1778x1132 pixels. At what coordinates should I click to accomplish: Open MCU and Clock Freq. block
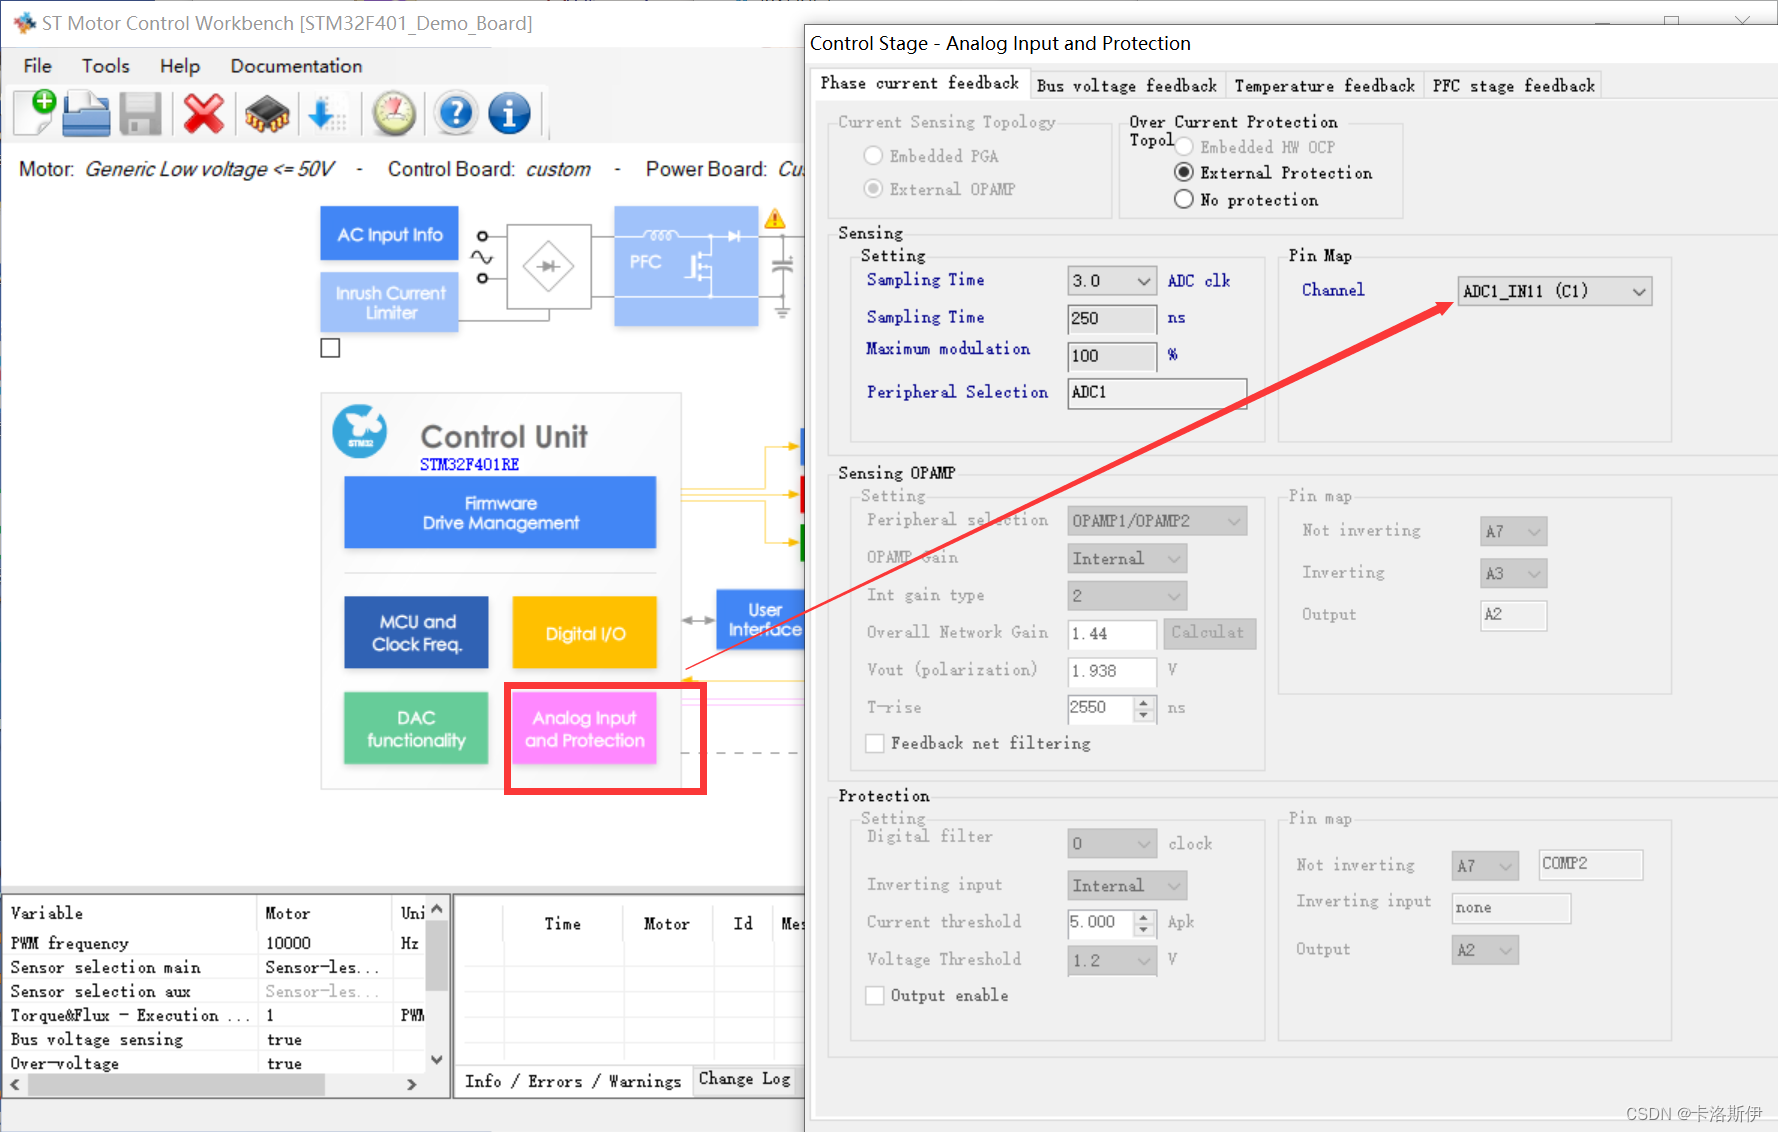(416, 632)
